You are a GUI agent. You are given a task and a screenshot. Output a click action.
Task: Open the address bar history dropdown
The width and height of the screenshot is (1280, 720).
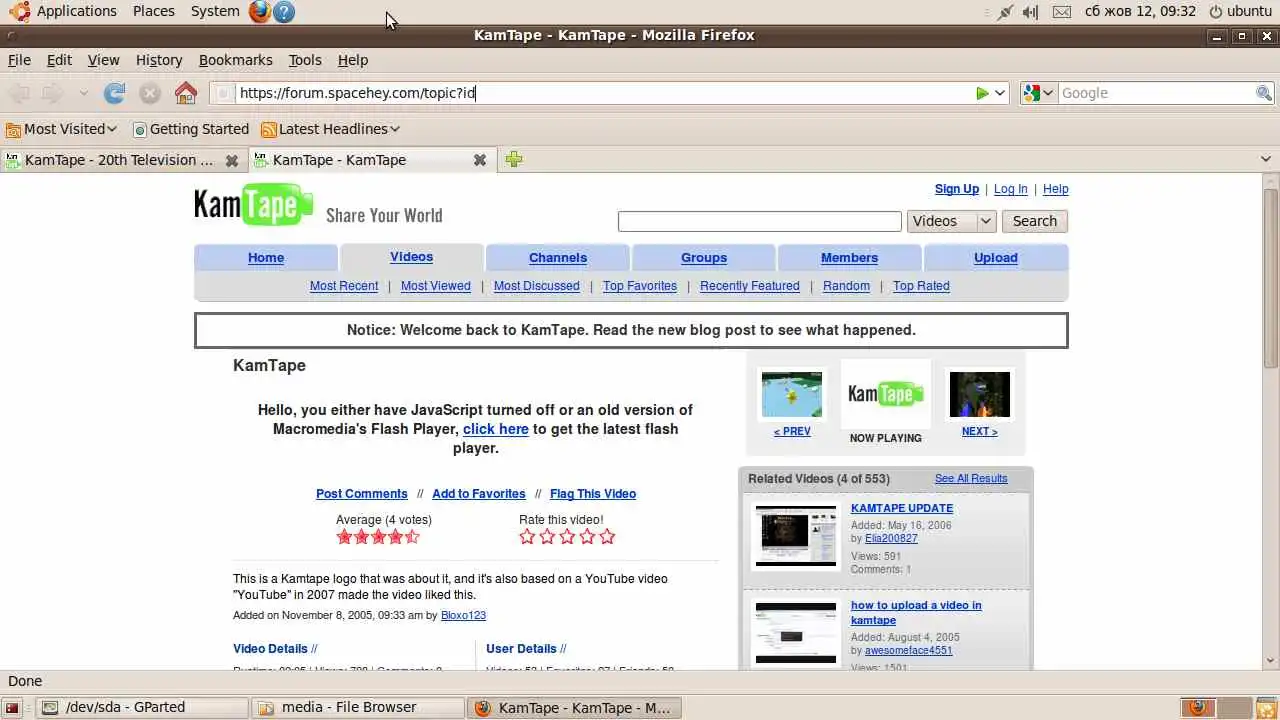pyautogui.click(x=999, y=93)
